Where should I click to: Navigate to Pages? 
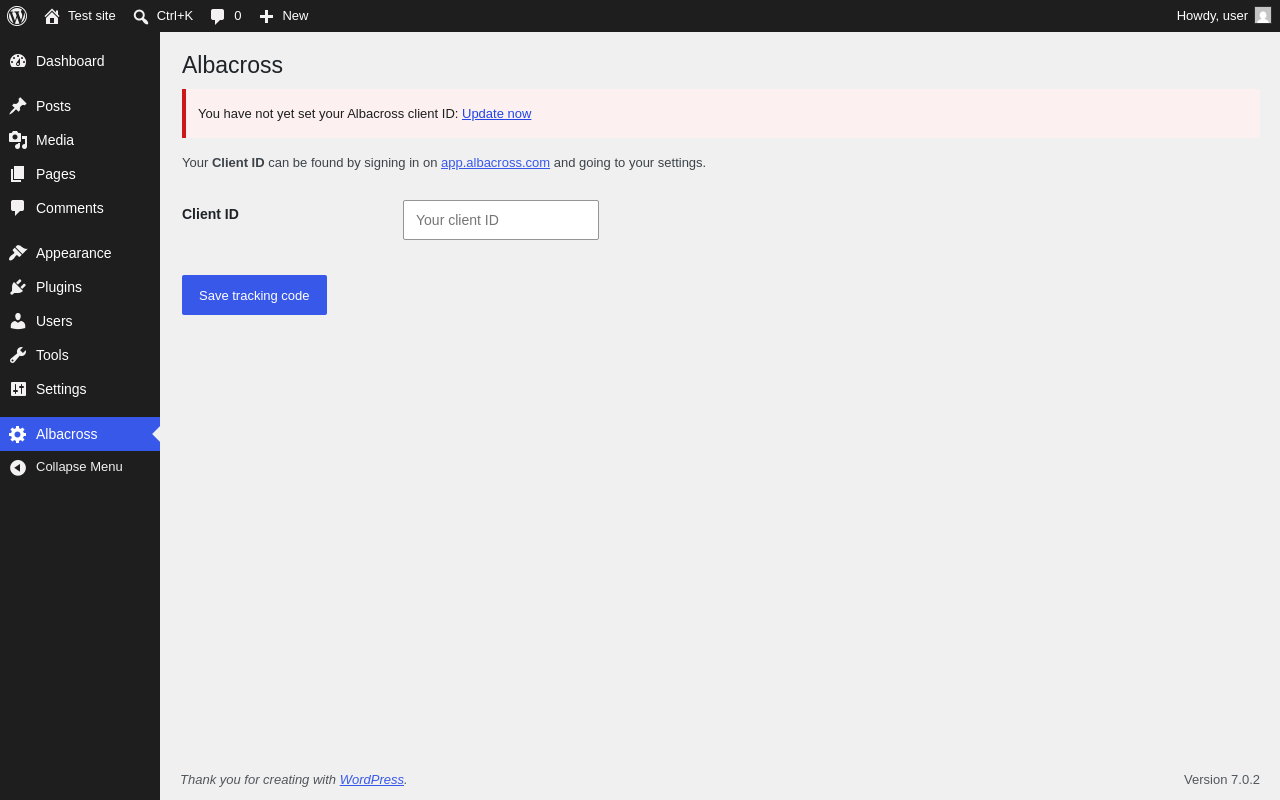80,174
